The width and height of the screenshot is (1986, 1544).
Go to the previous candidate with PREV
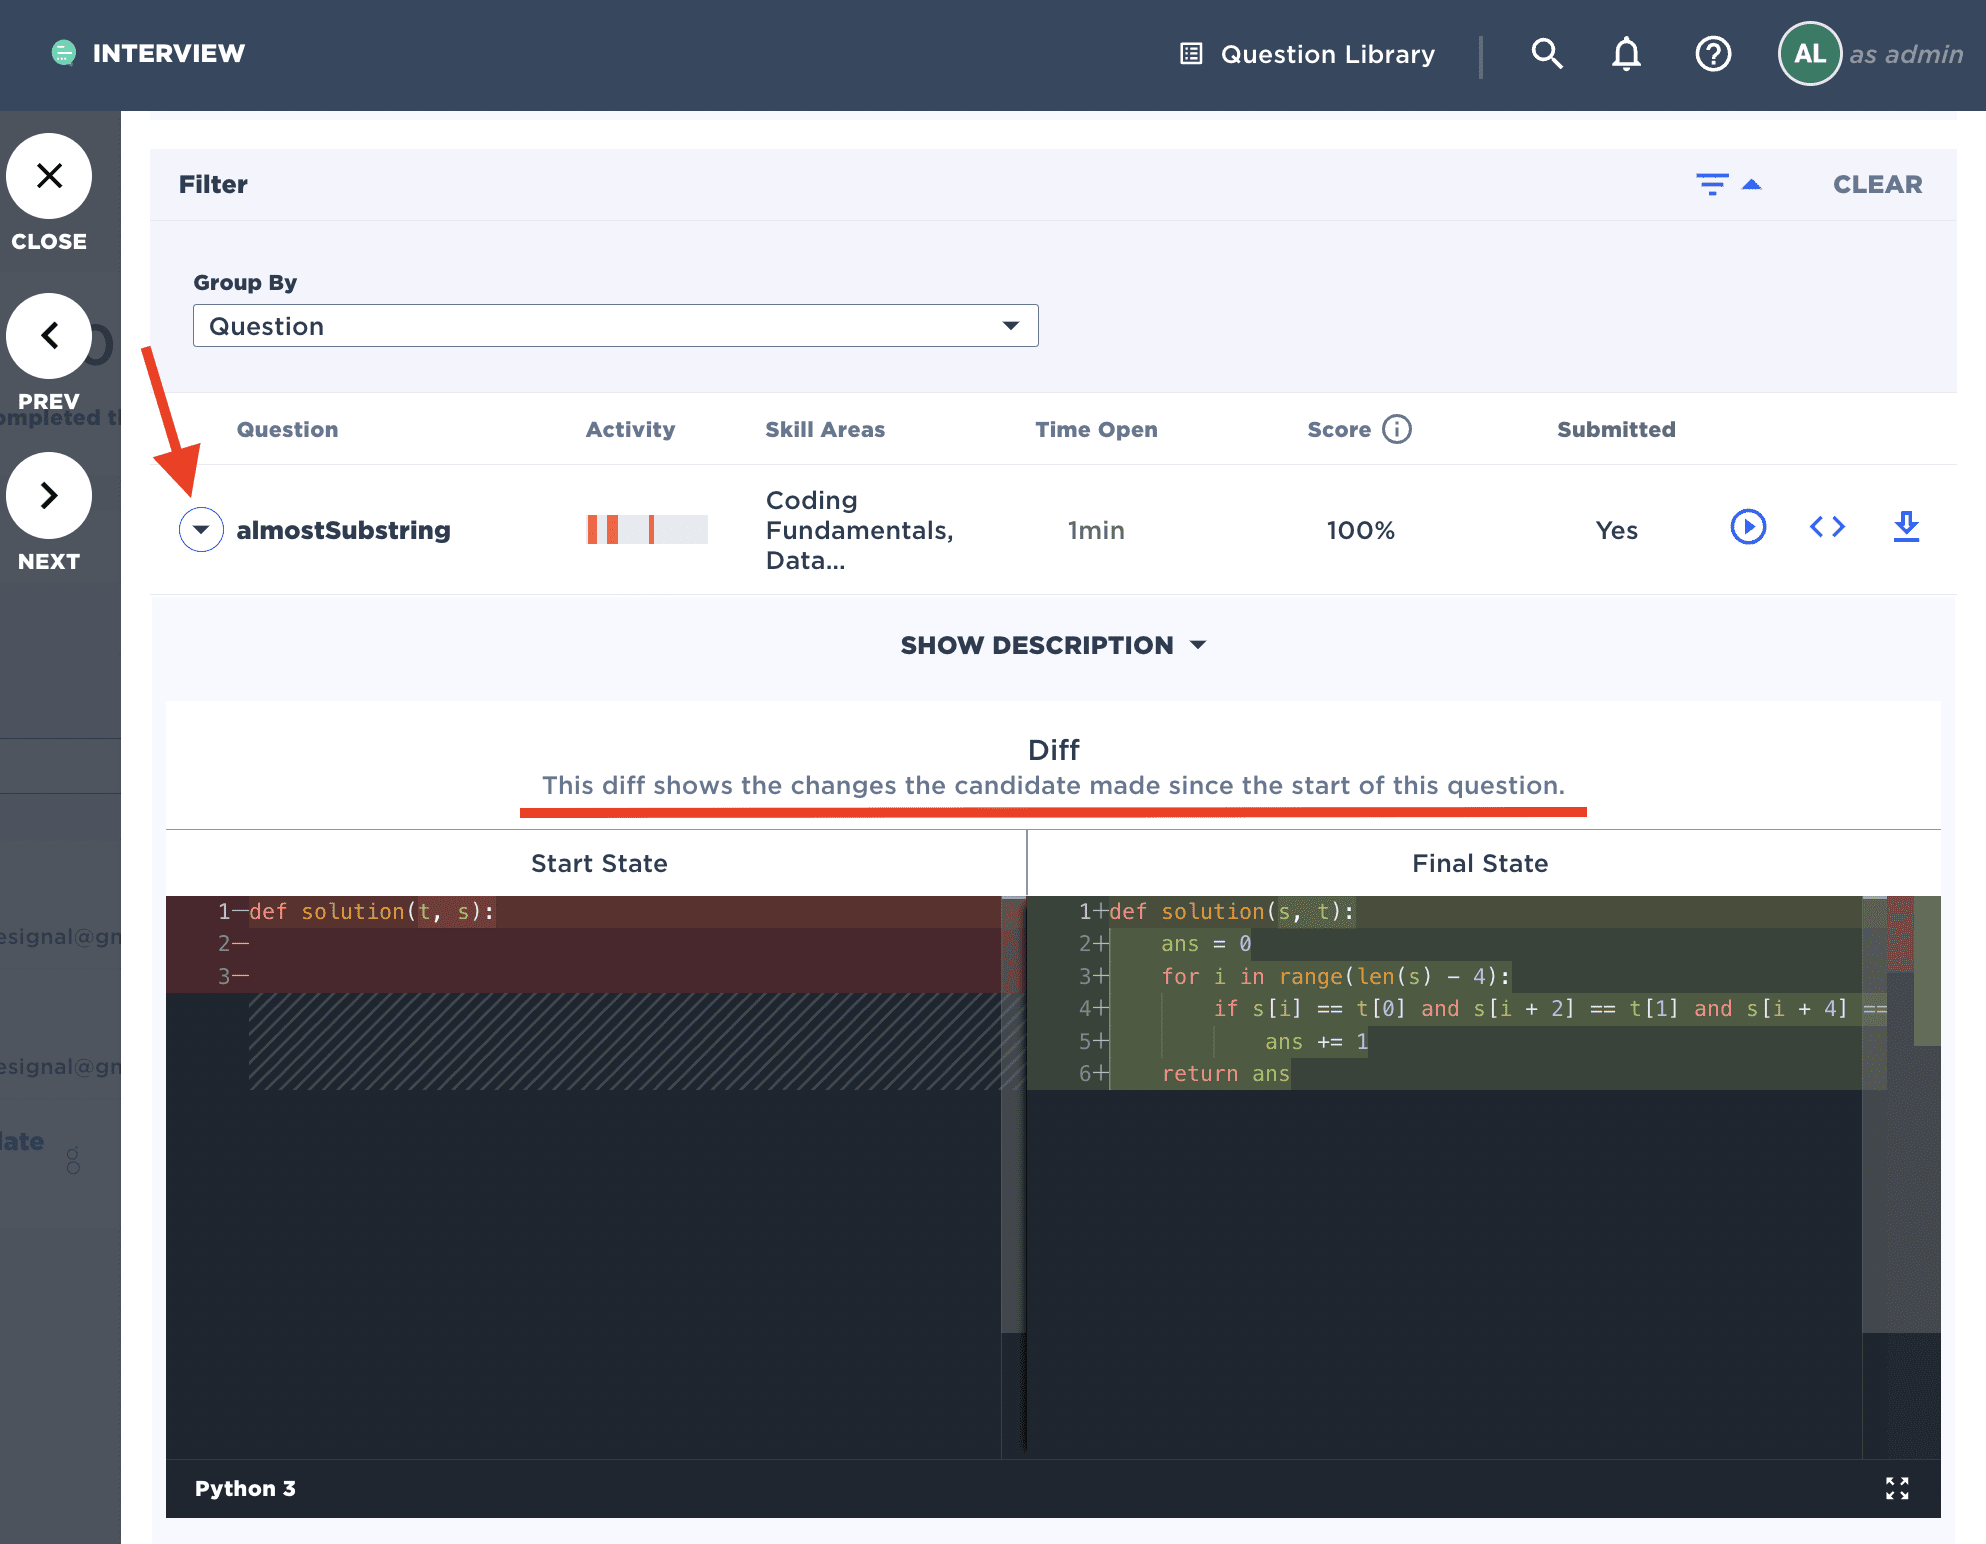[49, 336]
